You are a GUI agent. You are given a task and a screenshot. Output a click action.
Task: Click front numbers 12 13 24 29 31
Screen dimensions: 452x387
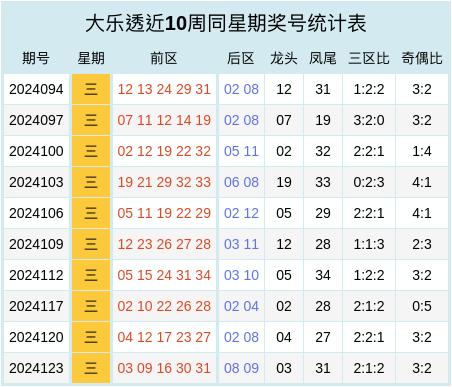164,89
